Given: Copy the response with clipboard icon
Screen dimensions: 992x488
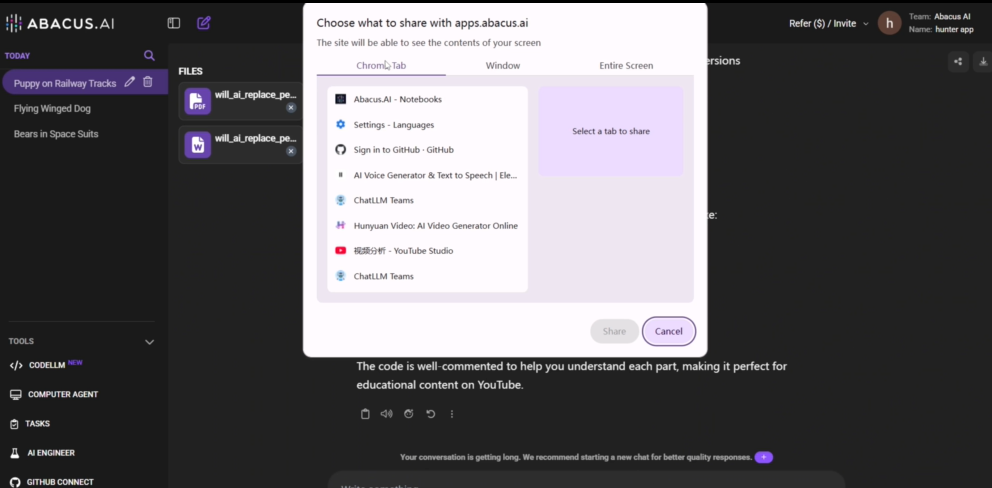Looking at the screenshot, I should (x=365, y=414).
